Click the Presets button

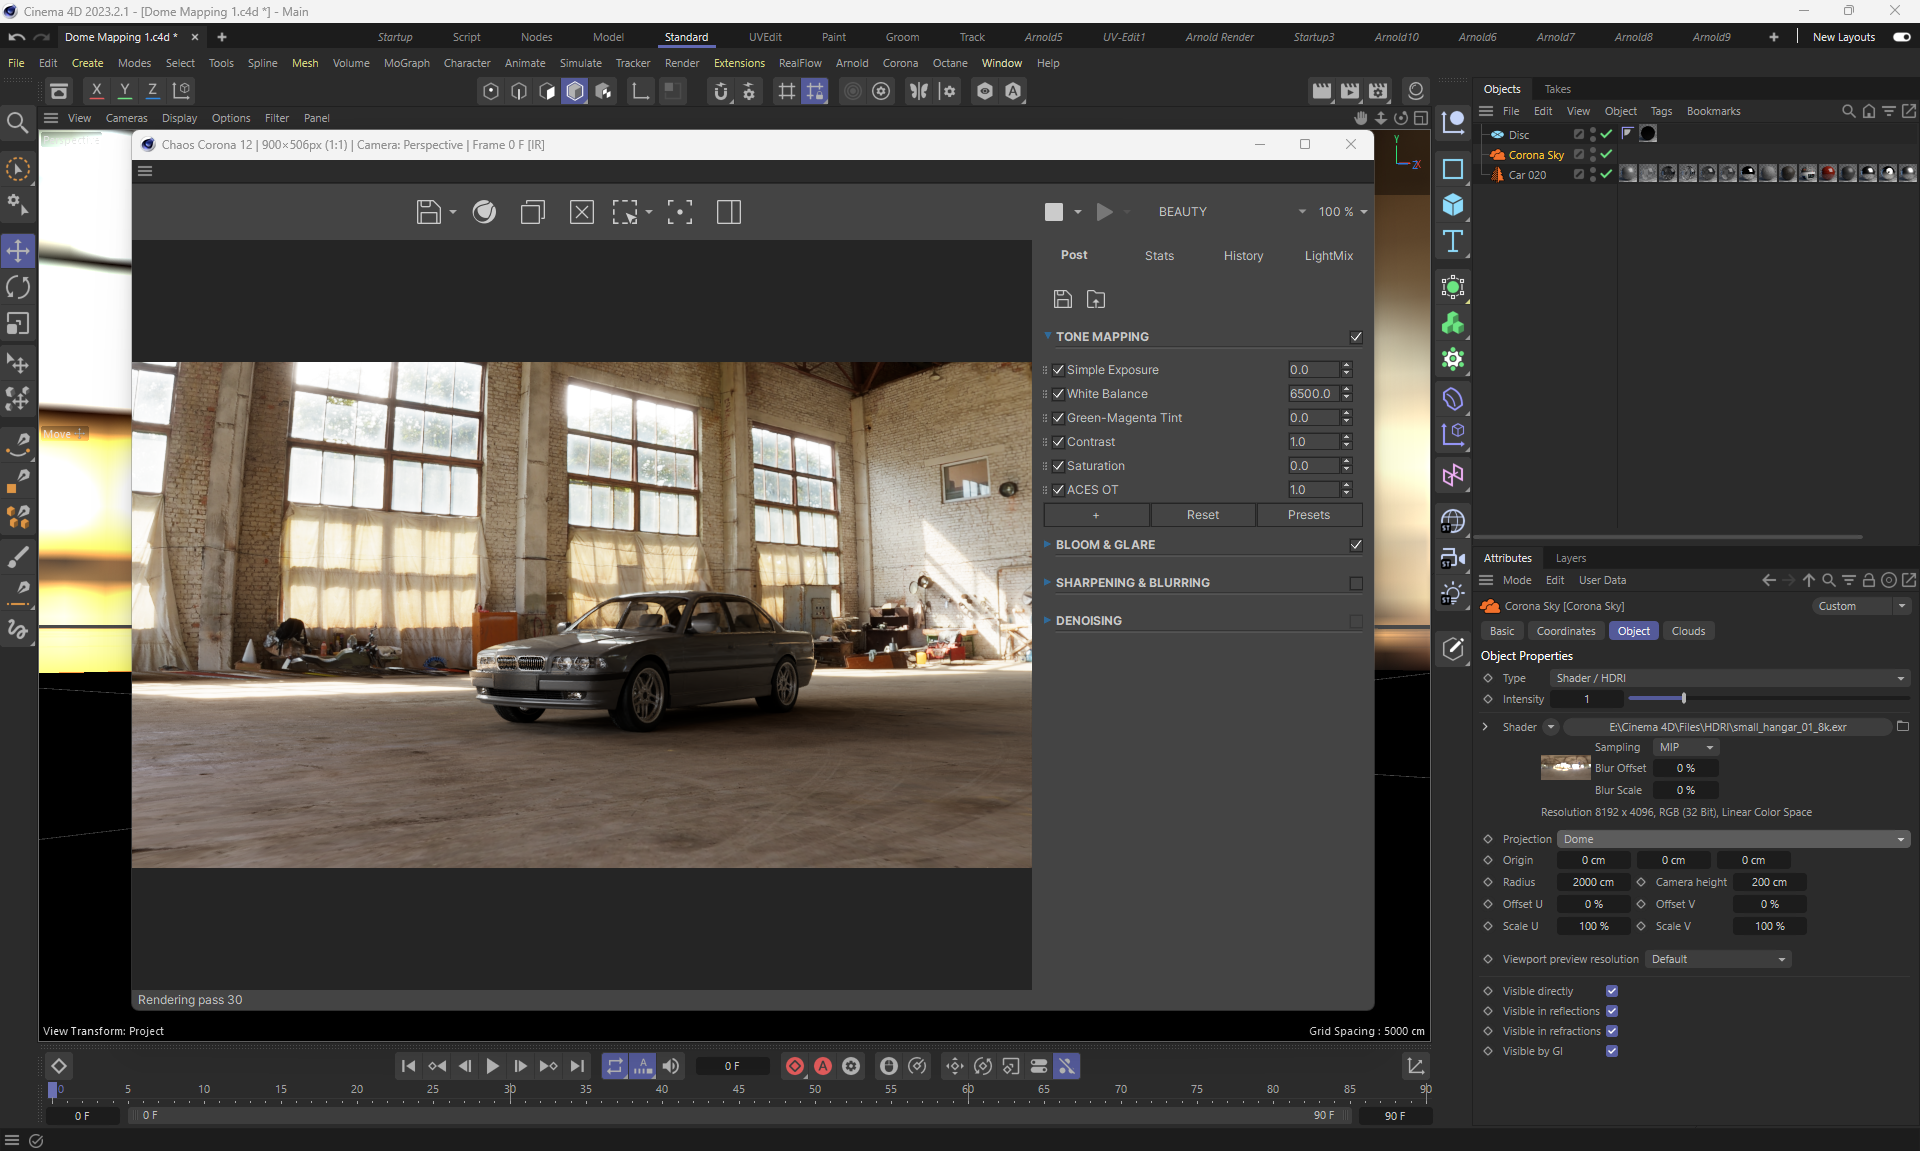tap(1308, 515)
